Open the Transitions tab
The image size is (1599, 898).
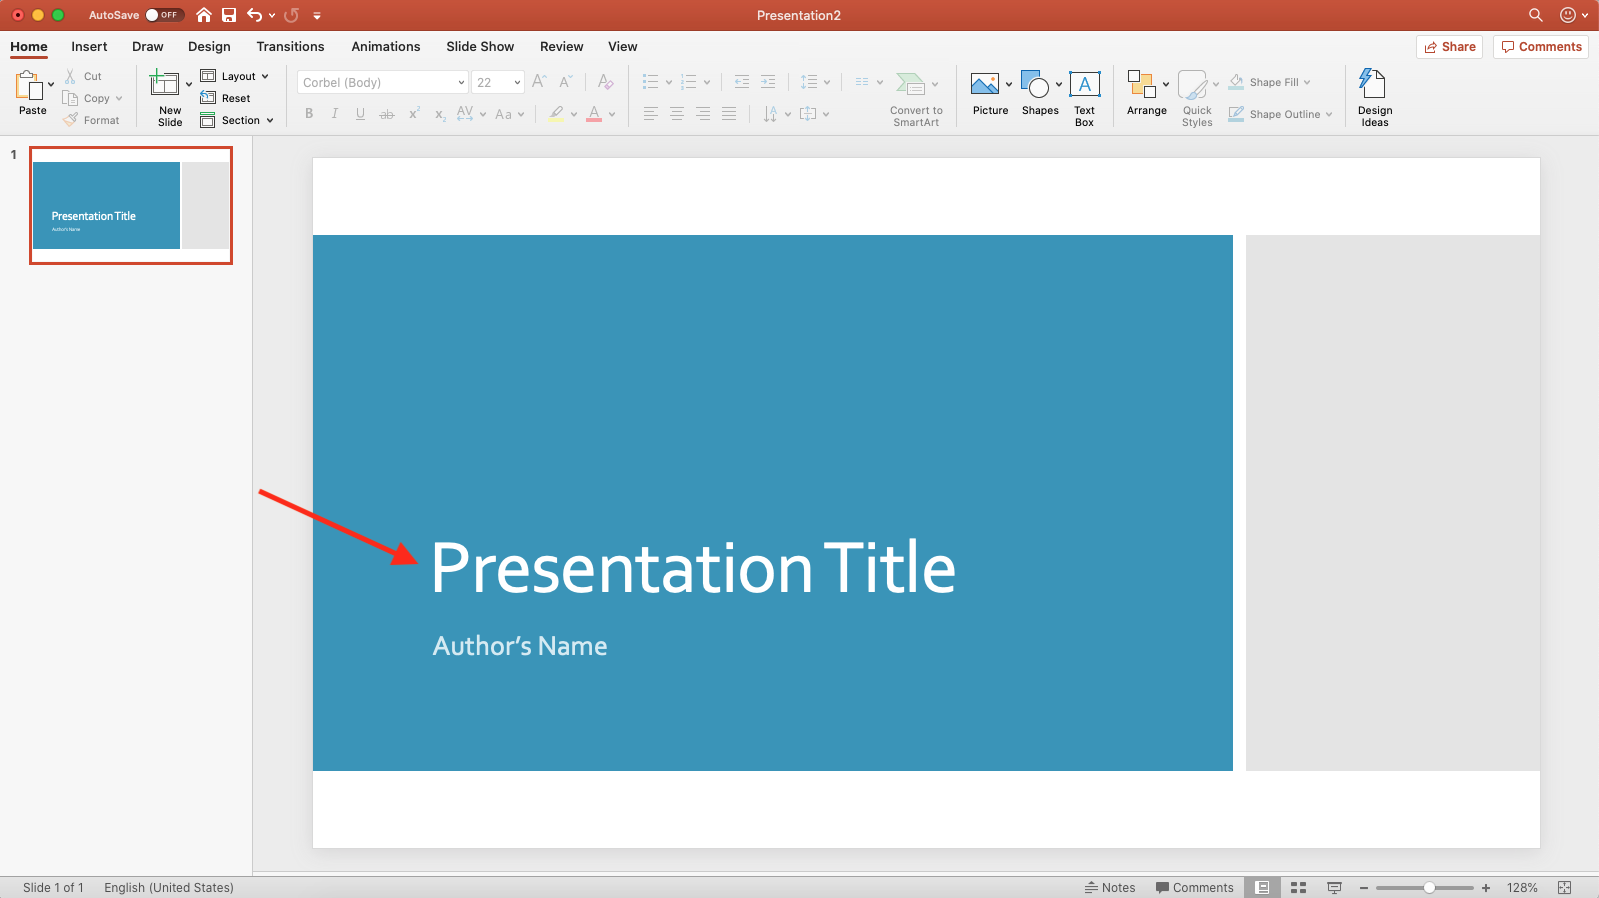click(x=290, y=46)
